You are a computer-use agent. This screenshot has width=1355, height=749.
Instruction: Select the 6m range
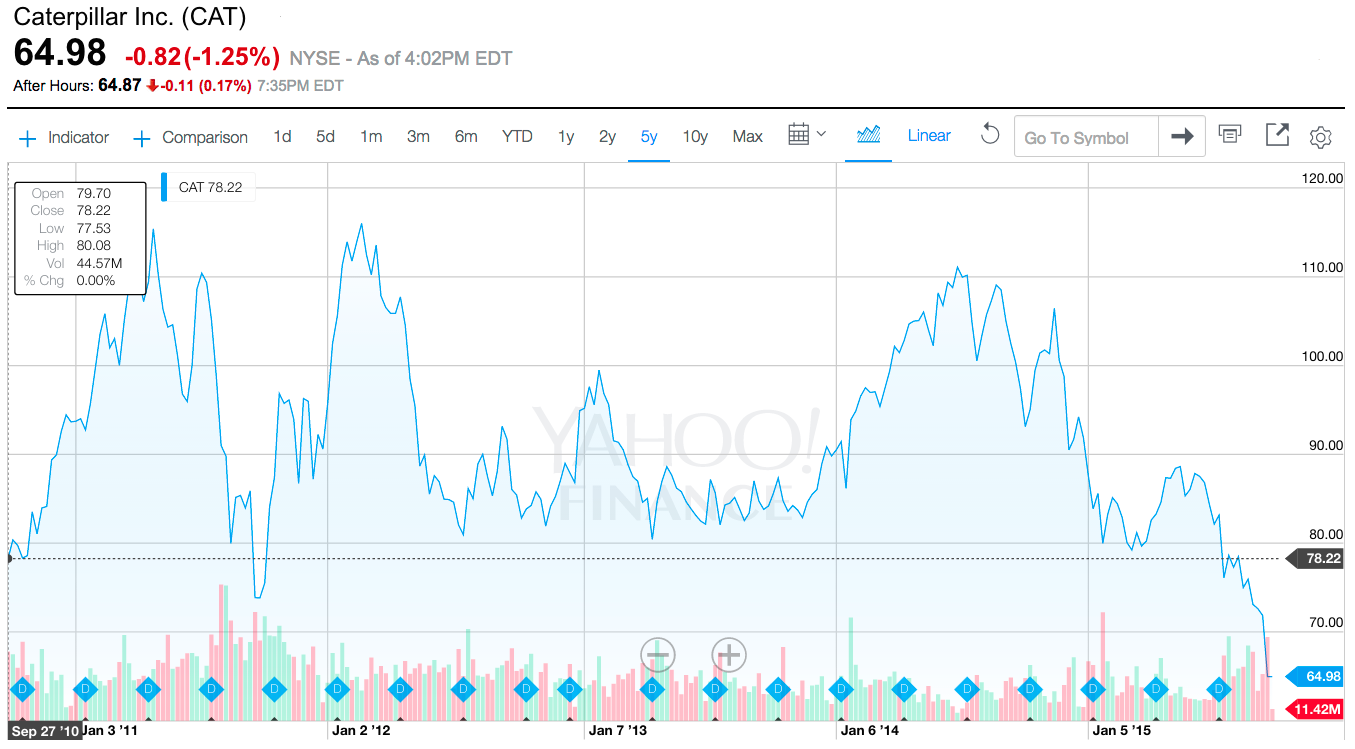click(x=466, y=136)
